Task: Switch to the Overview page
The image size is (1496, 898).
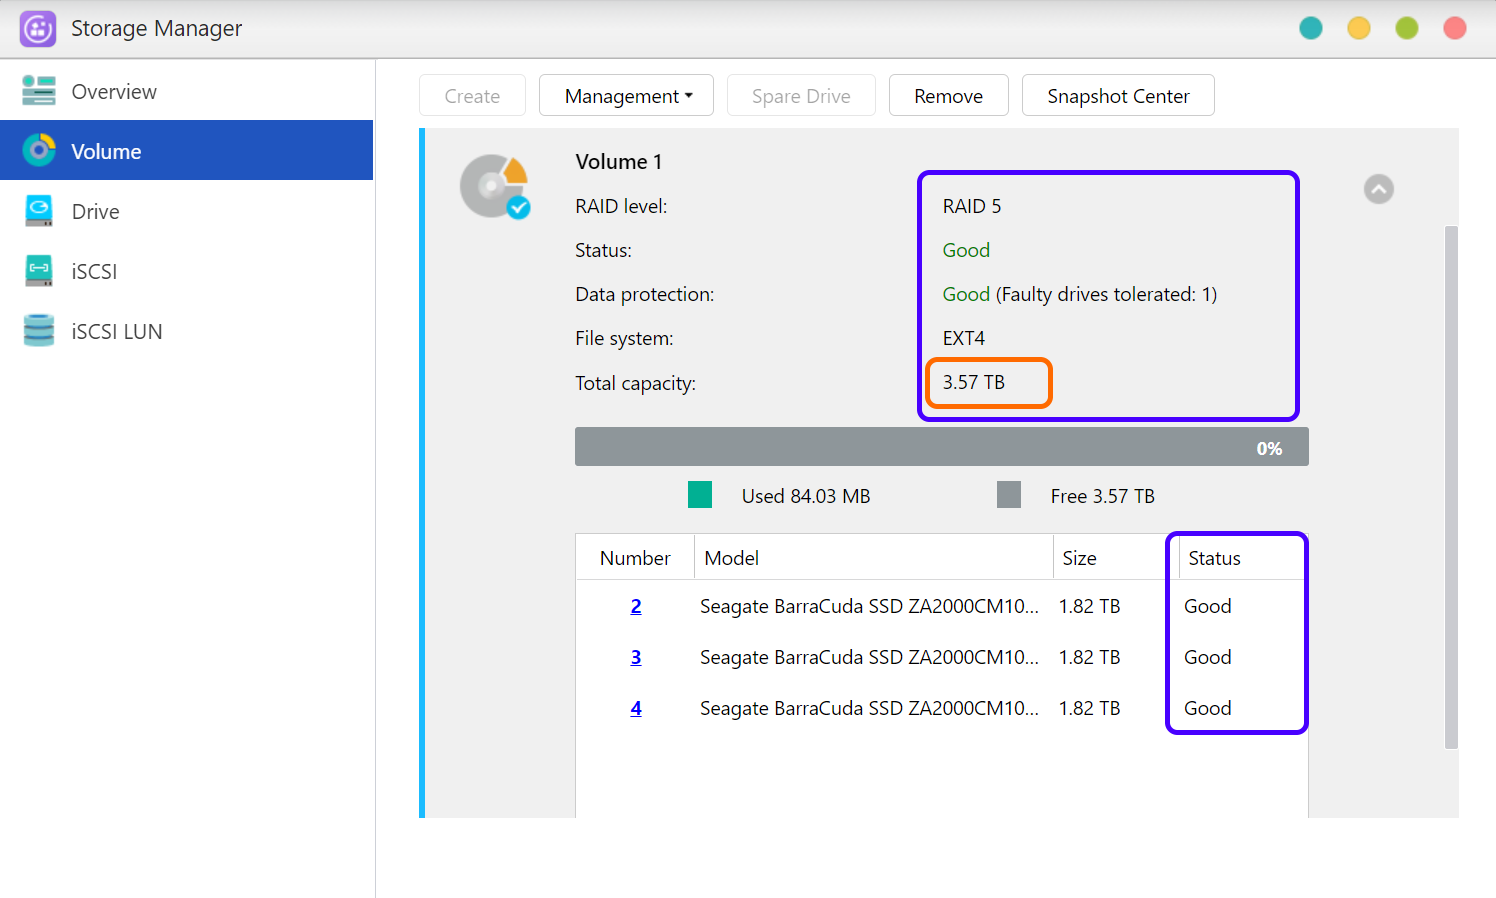Action: [x=114, y=91]
